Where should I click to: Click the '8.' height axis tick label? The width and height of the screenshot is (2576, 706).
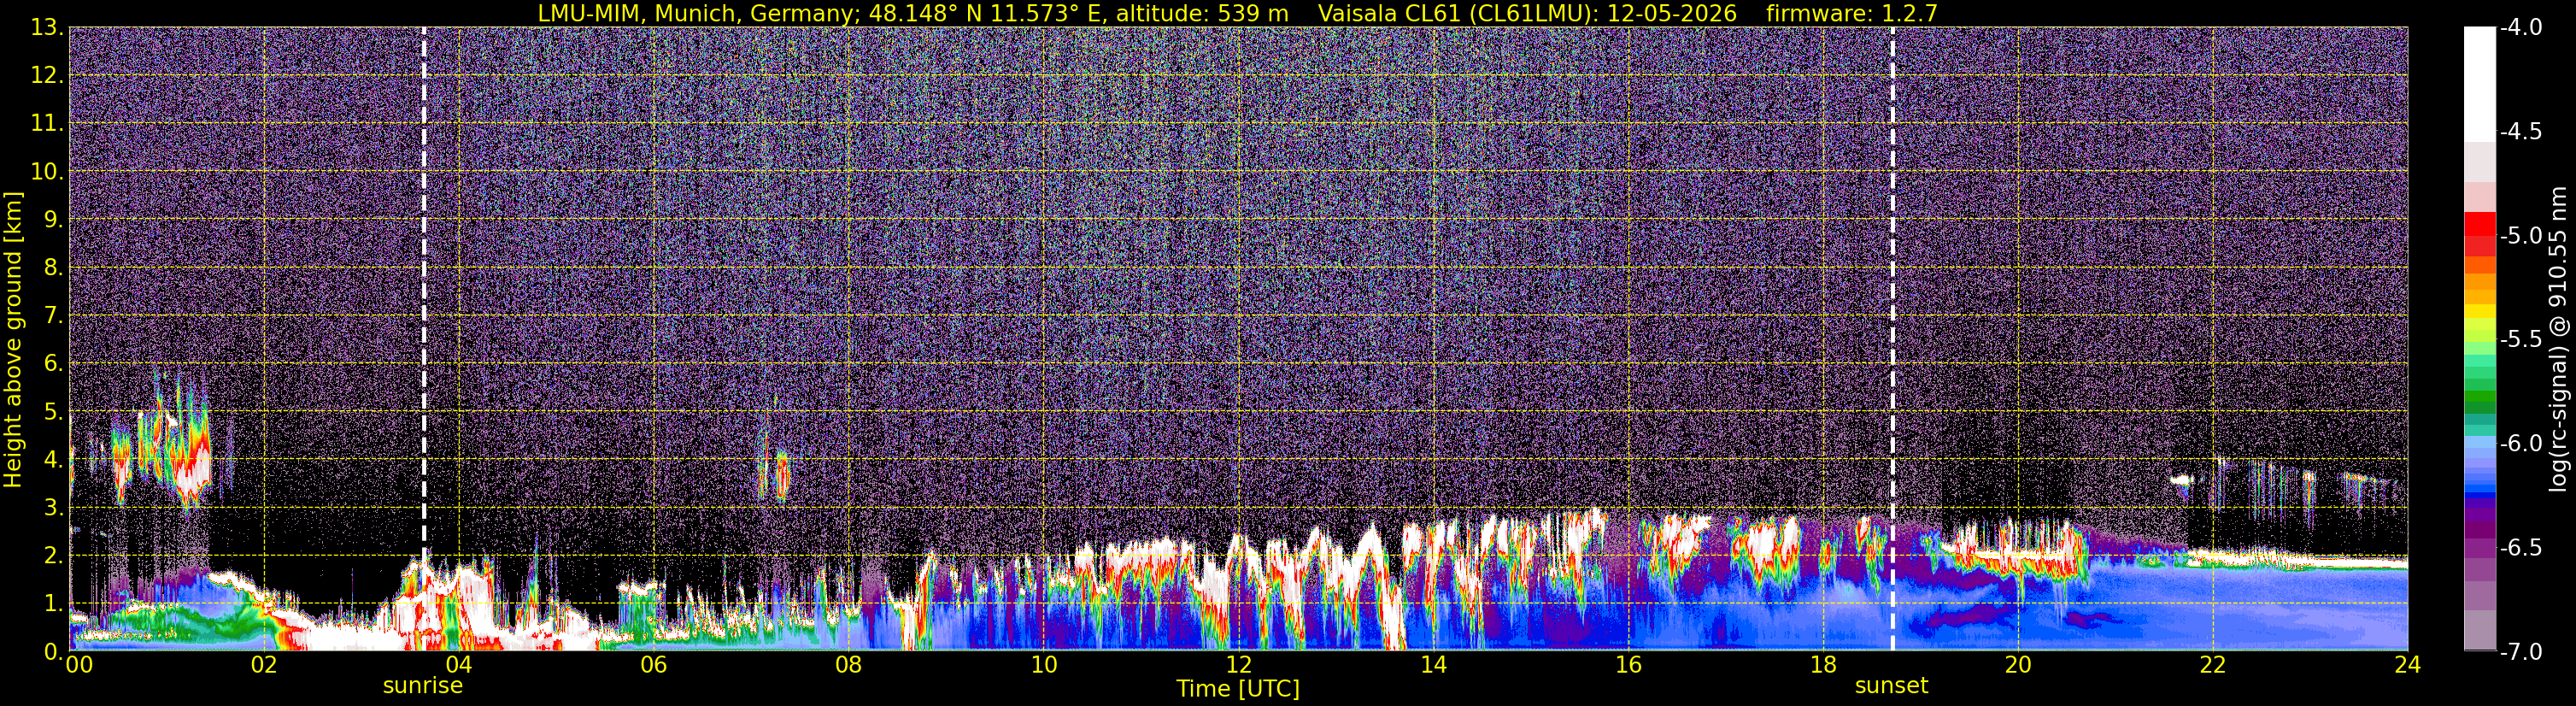pos(54,268)
